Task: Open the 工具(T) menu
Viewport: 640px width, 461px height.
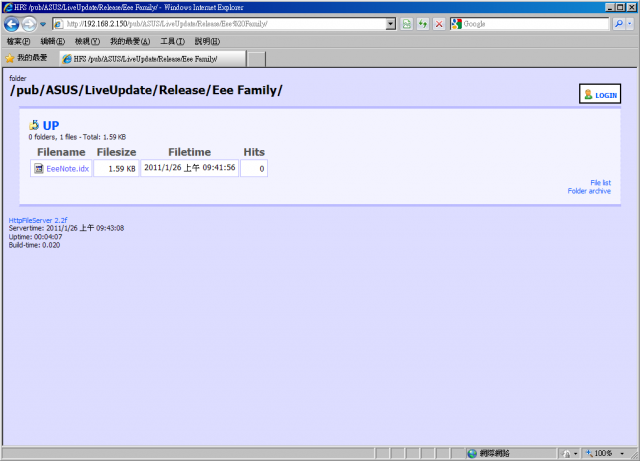Action: pos(172,41)
